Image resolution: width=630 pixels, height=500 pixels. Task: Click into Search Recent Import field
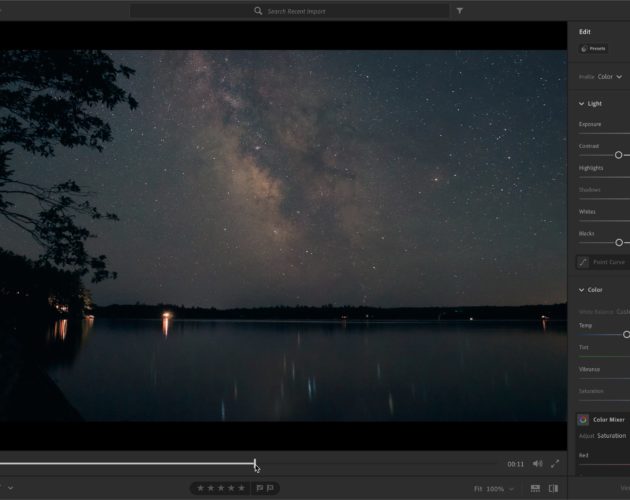289,11
